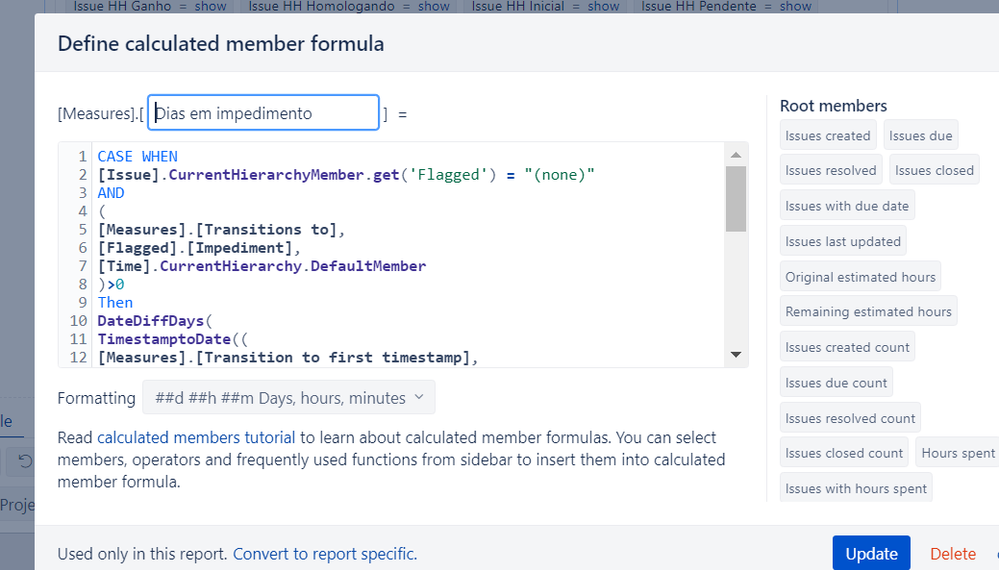
Task: Click the 'Root members' heading
Action: 833,106
